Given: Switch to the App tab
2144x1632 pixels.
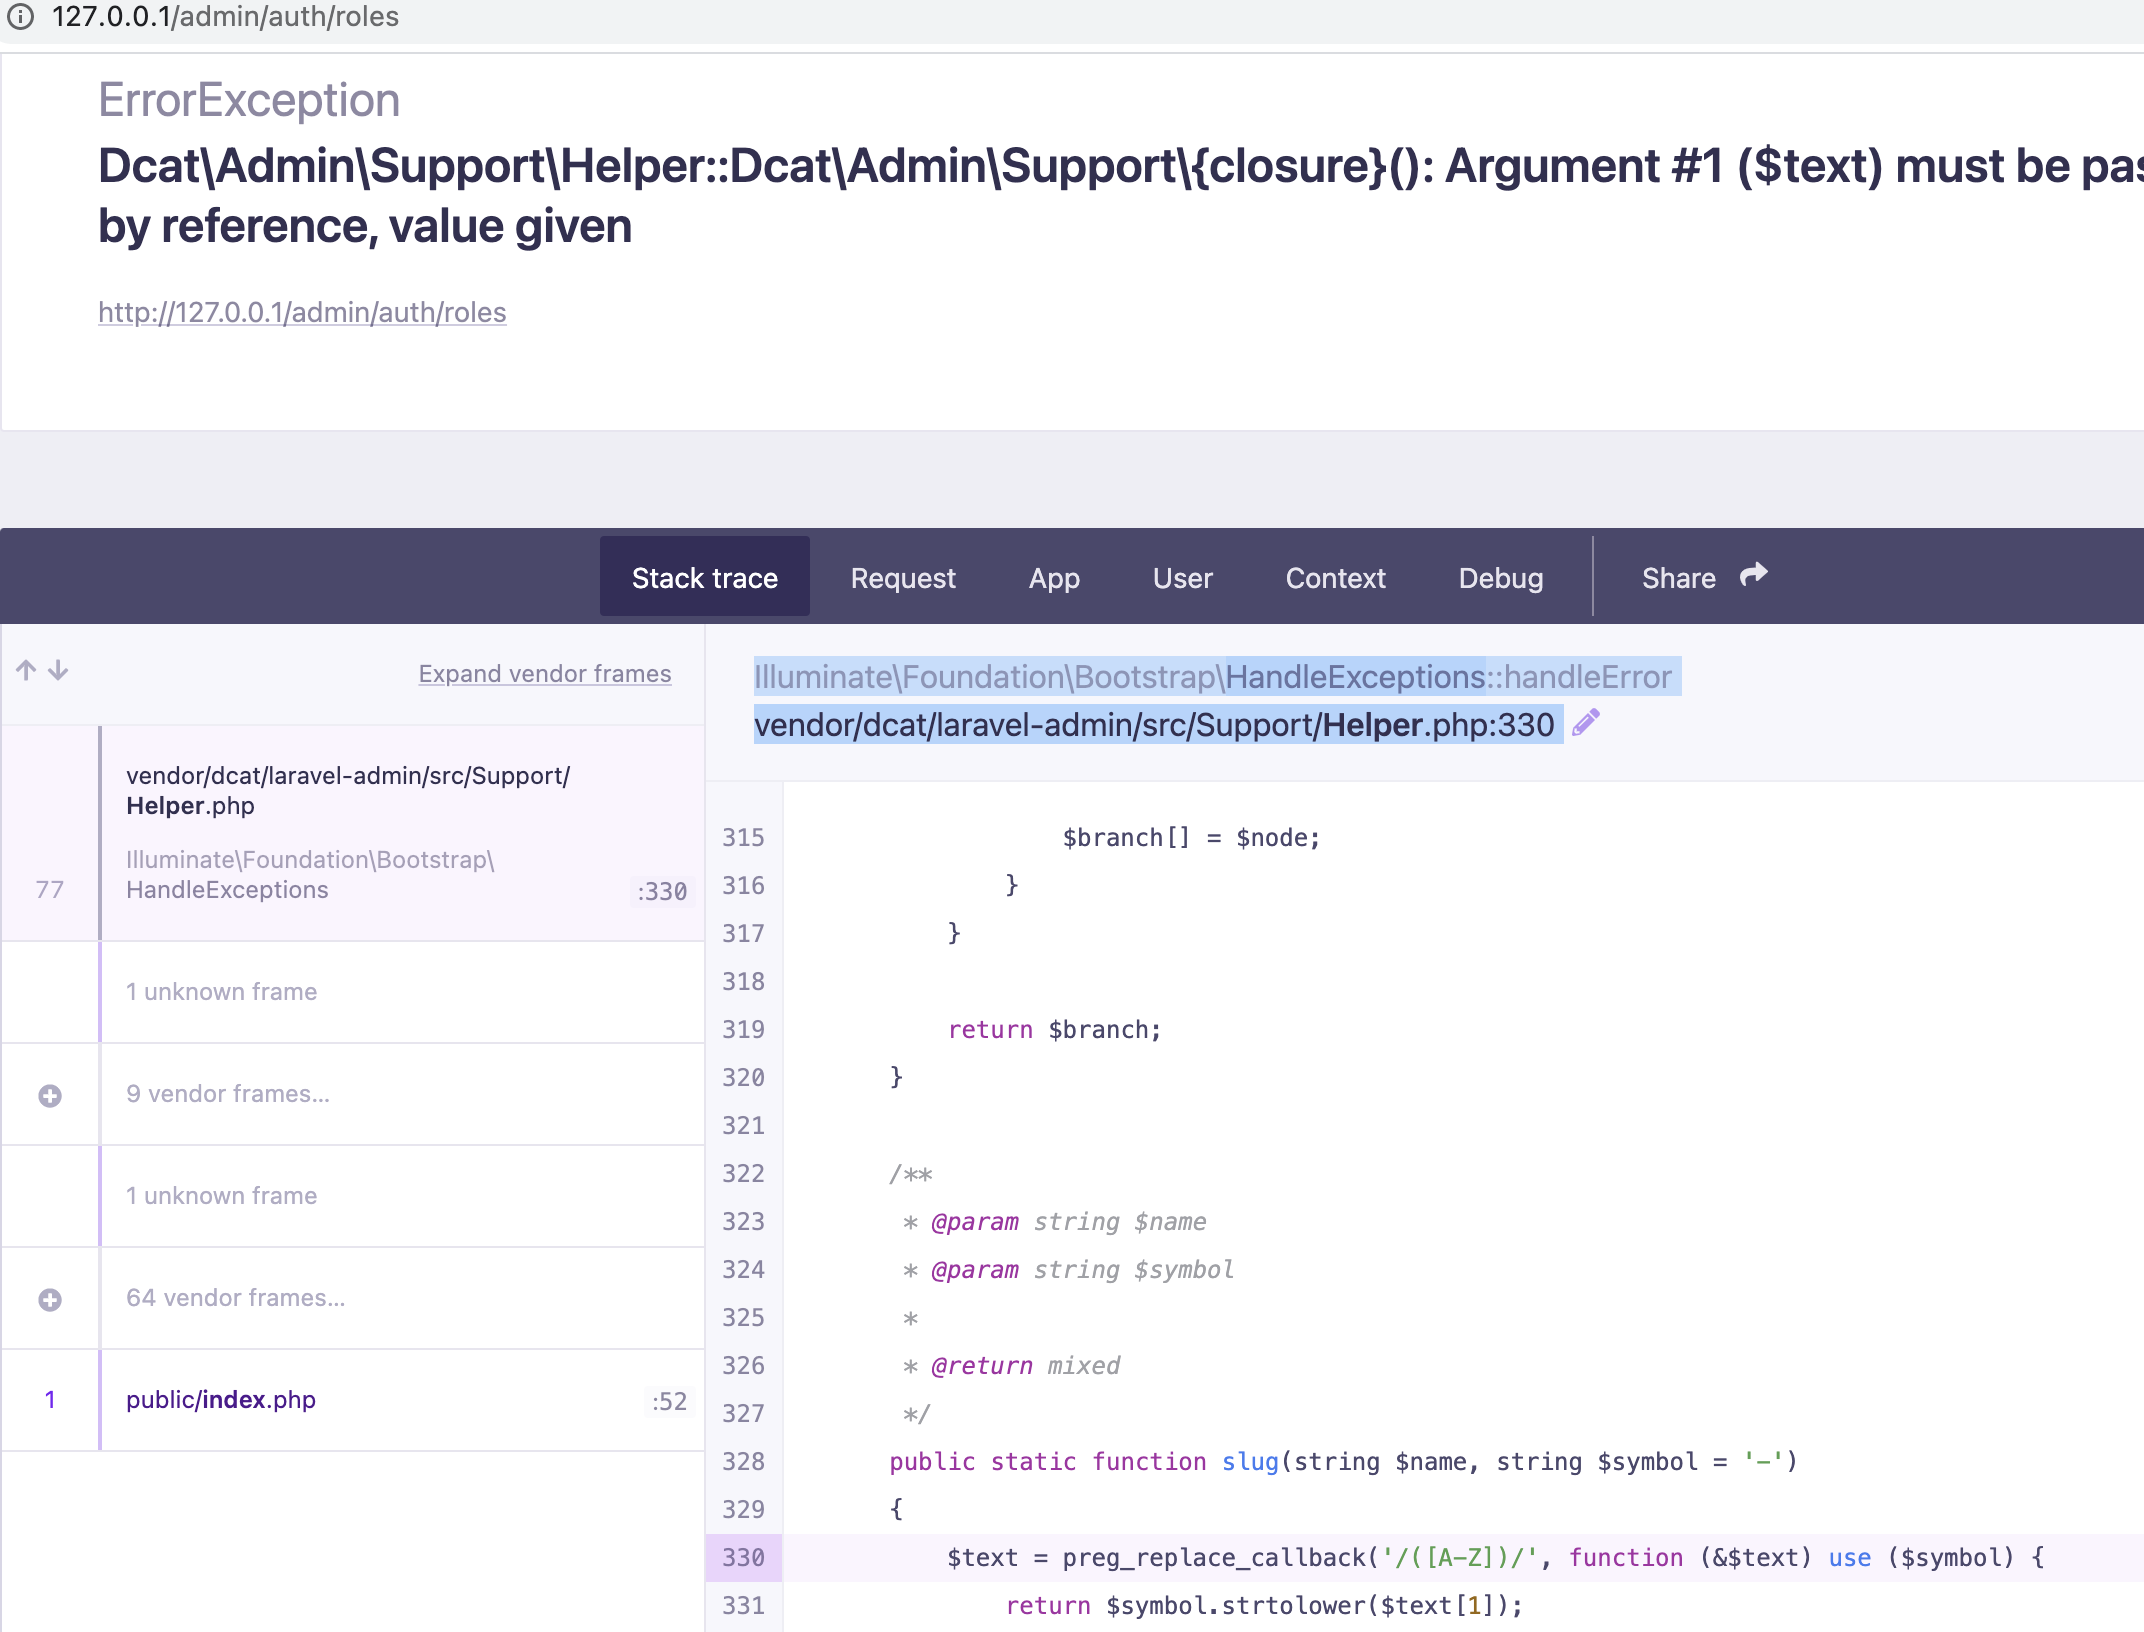Looking at the screenshot, I should point(1054,577).
